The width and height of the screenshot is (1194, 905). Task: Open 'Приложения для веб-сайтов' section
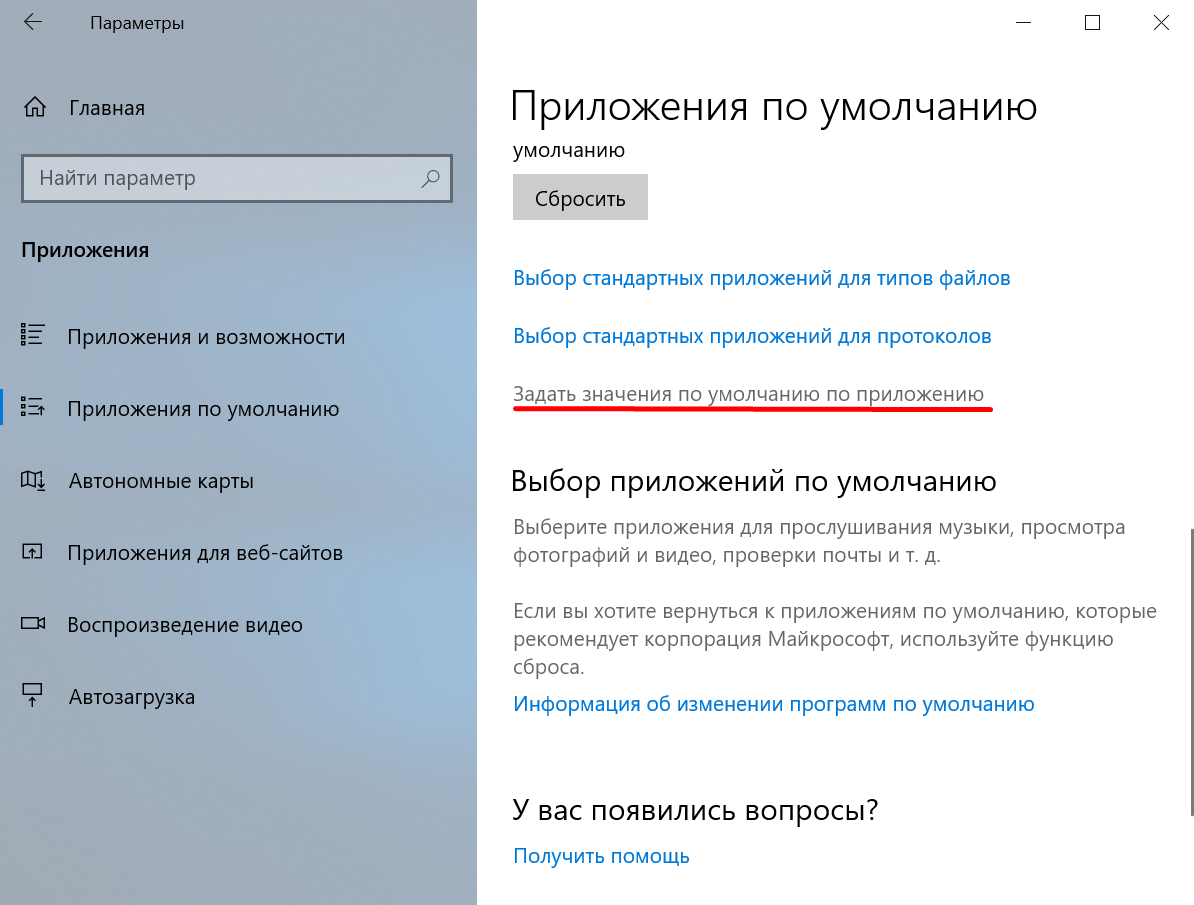coord(205,552)
